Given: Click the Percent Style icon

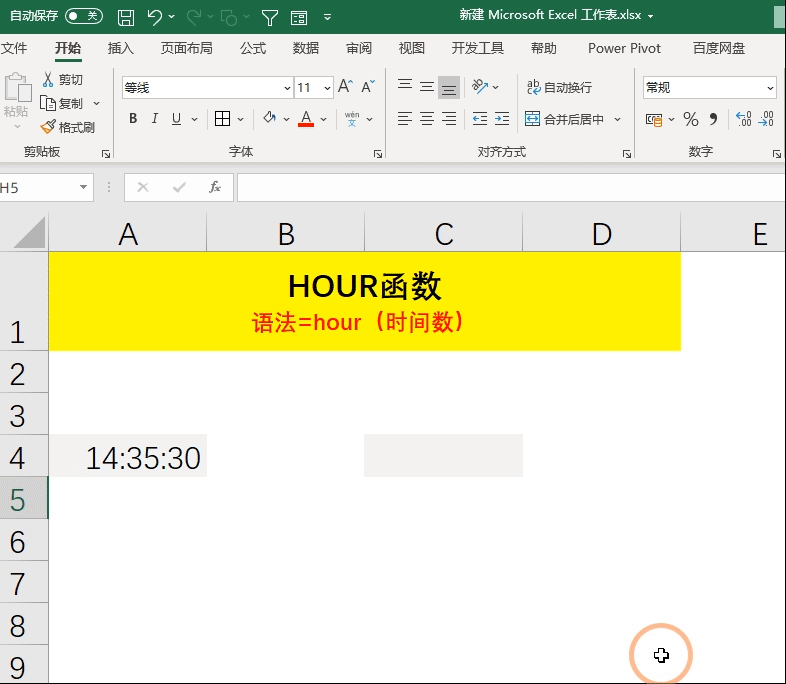Looking at the screenshot, I should (x=691, y=119).
